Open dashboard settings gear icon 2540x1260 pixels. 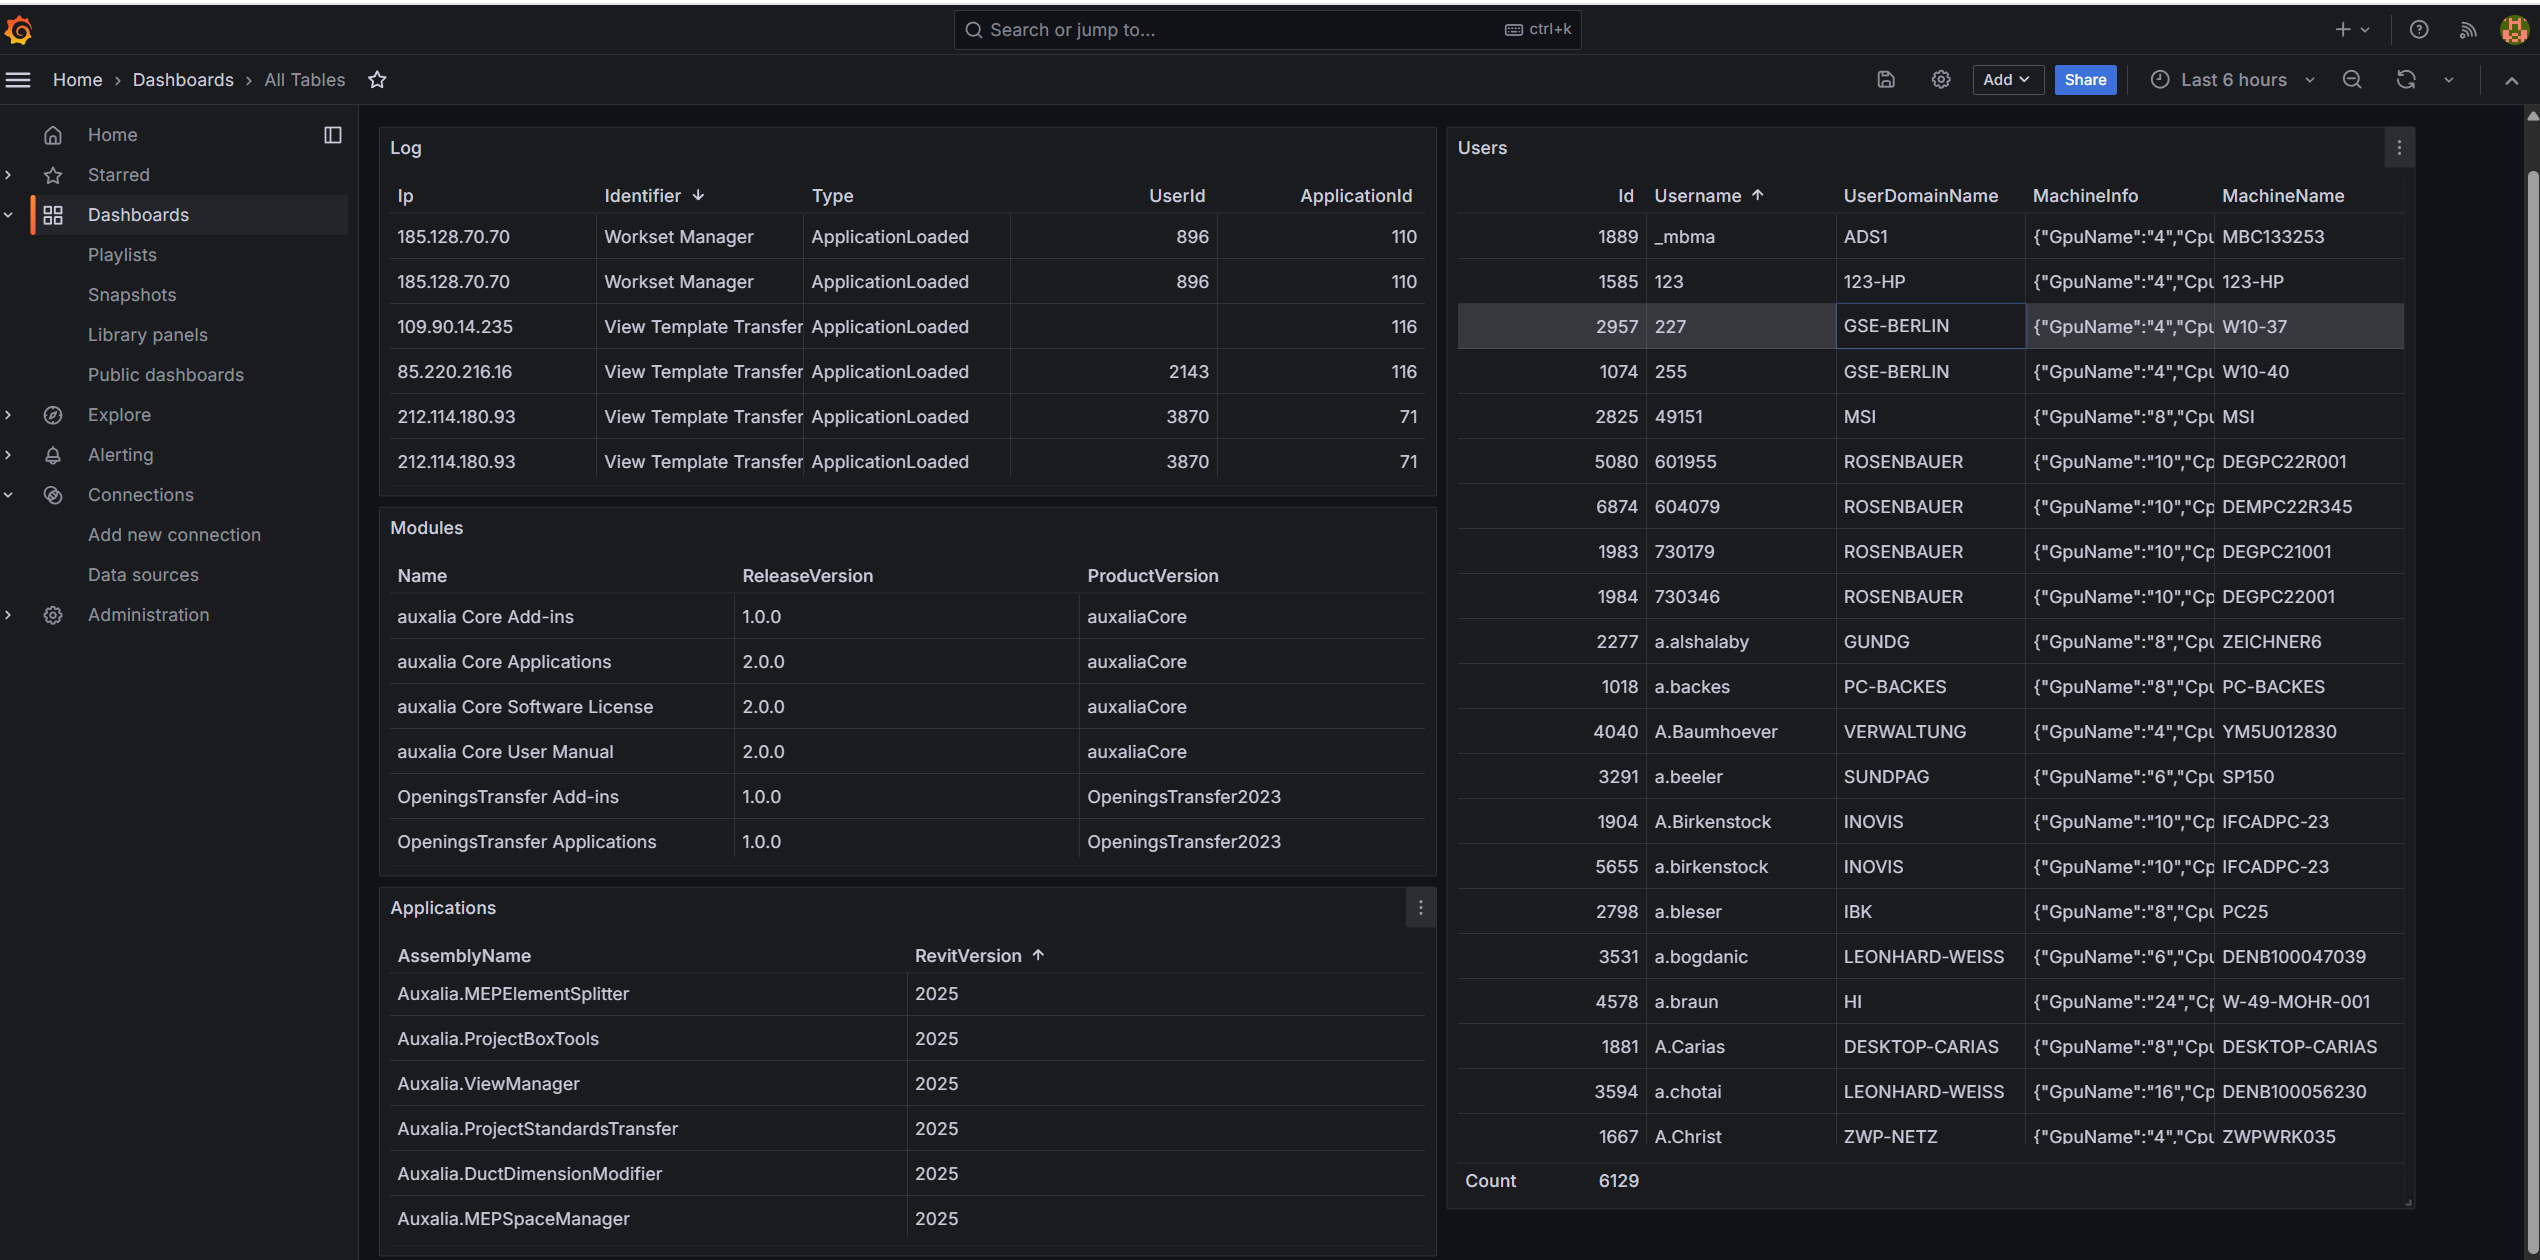click(1941, 80)
